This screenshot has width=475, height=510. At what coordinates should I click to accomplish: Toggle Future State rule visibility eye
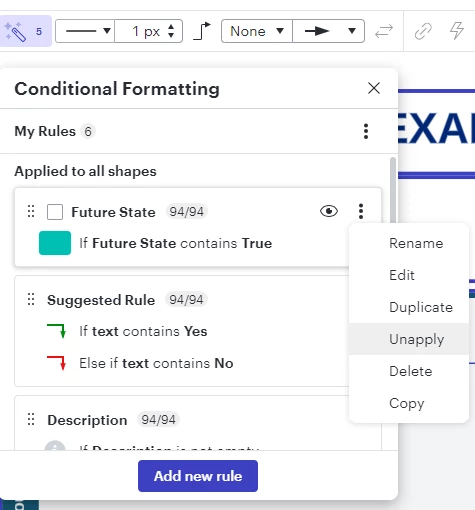pos(329,211)
